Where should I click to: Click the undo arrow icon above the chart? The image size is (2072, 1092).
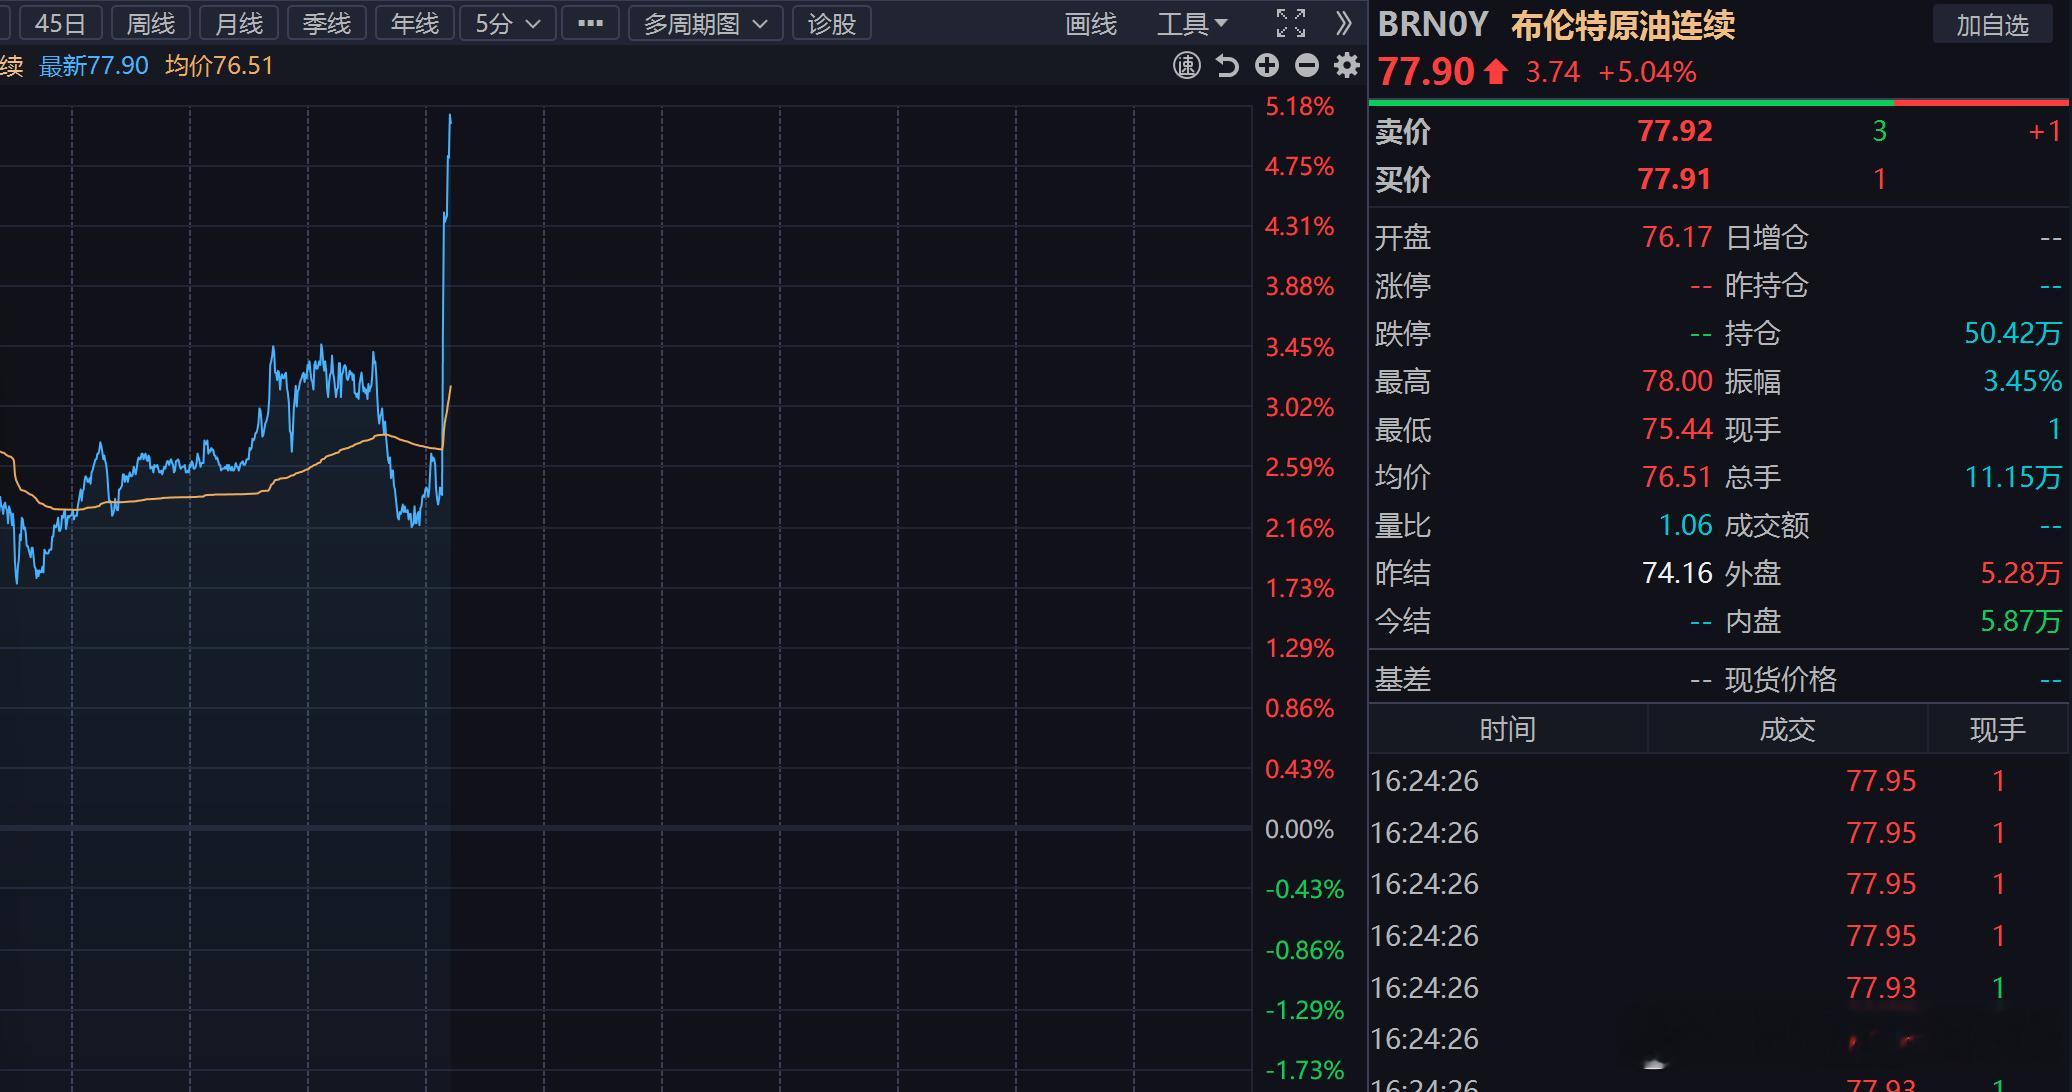pyautogui.click(x=1227, y=66)
